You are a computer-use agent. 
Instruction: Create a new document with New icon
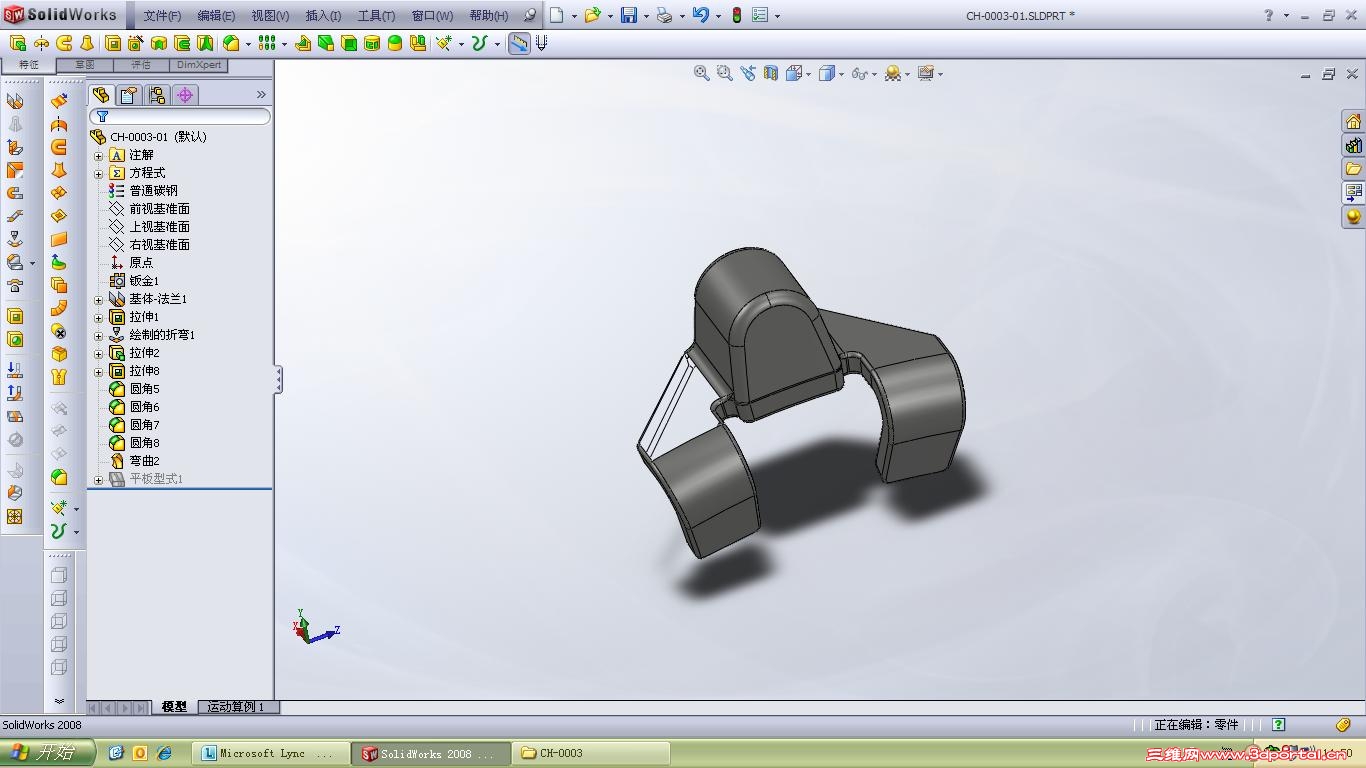pos(557,15)
